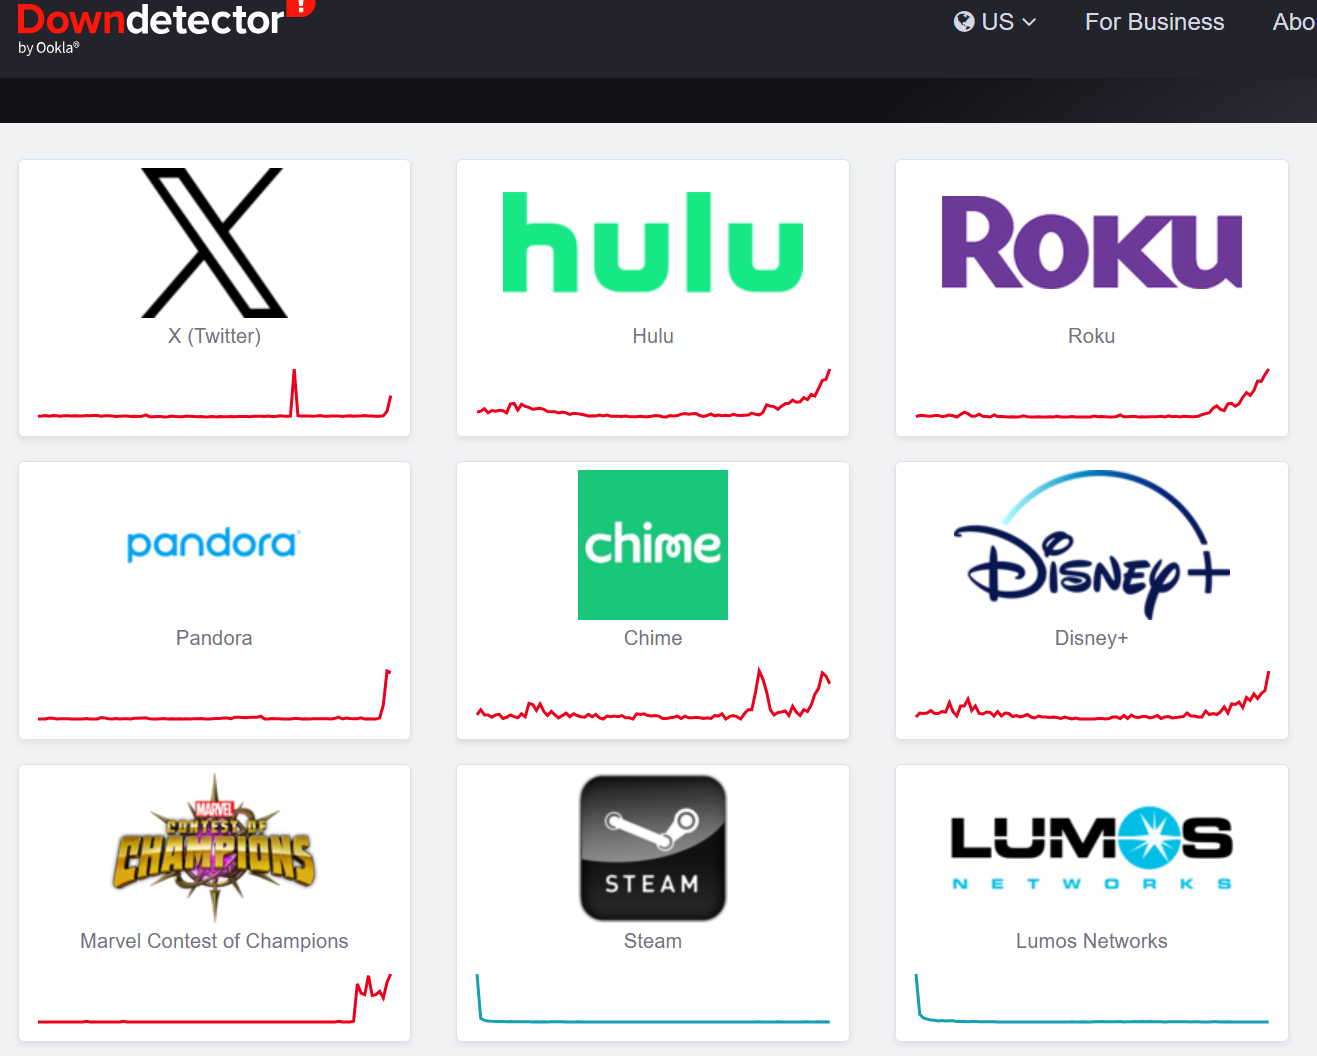Click the Marvel Contest of Champions label
Image resolution: width=1317 pixels, height=1056 pixels.
214,941
